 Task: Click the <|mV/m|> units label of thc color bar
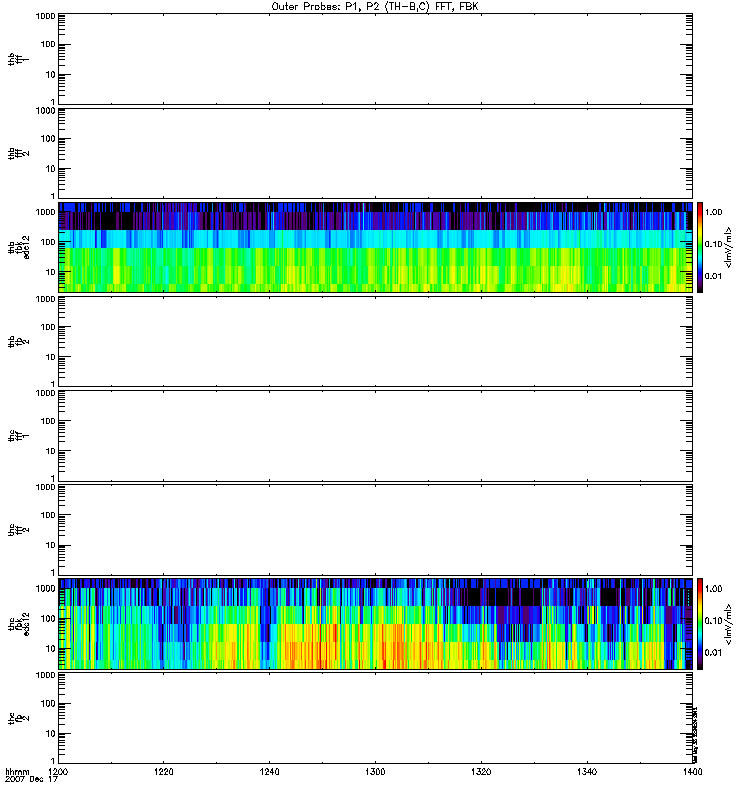(729, 624)
